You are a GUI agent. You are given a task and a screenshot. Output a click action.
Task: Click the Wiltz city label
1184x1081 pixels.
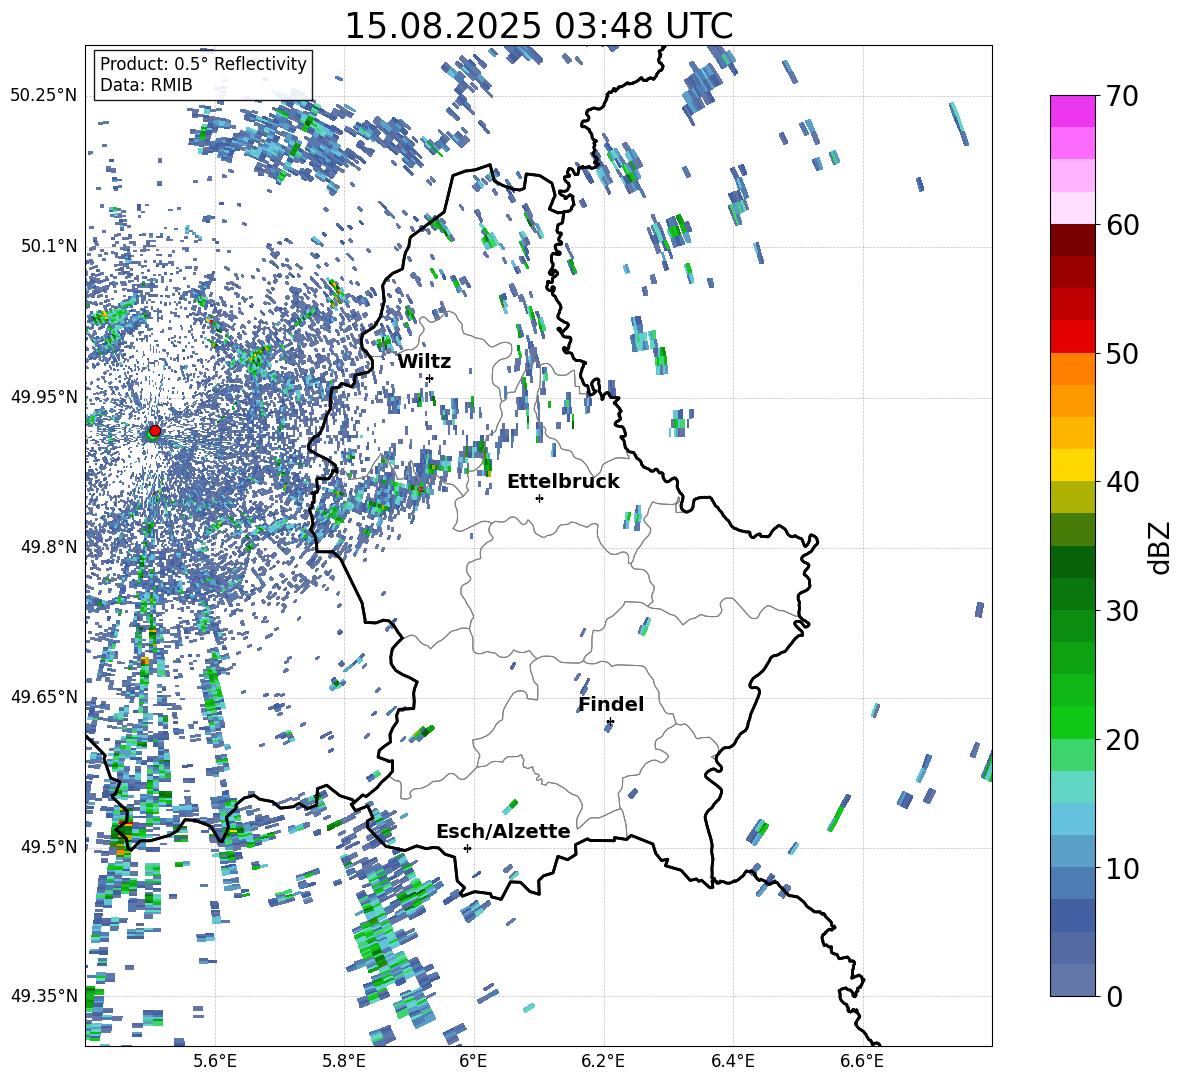pos(424,362)
